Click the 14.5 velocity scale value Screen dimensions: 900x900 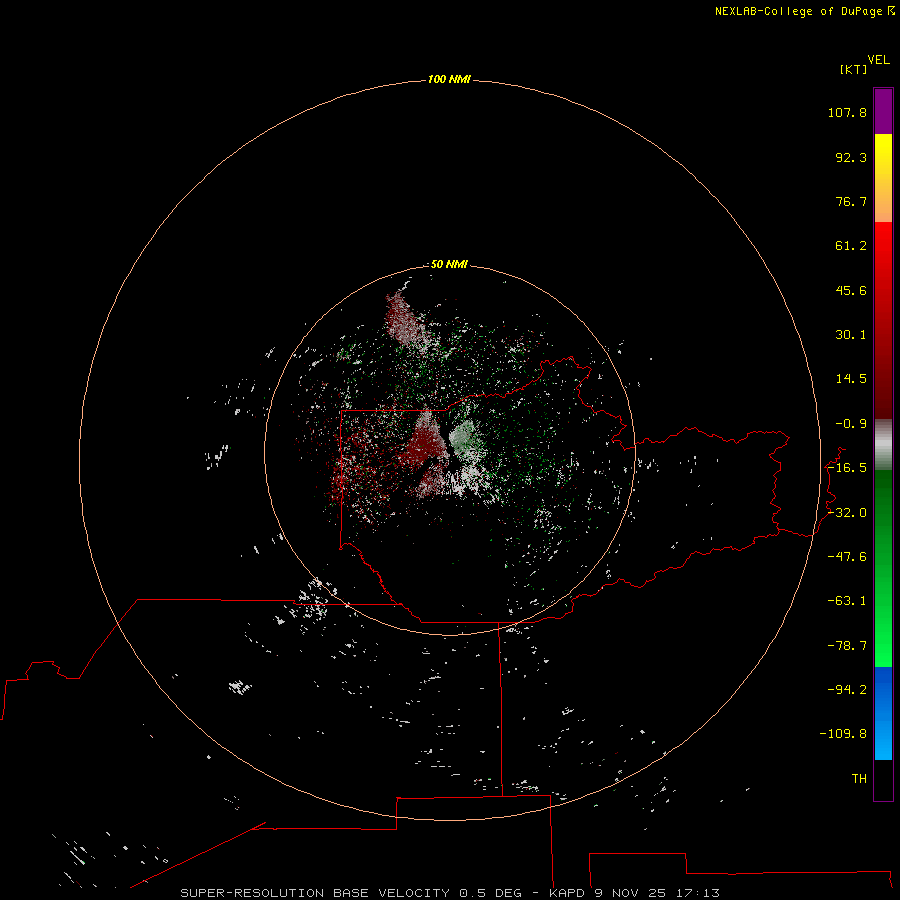pyautogui.click(x=851, y=379)
